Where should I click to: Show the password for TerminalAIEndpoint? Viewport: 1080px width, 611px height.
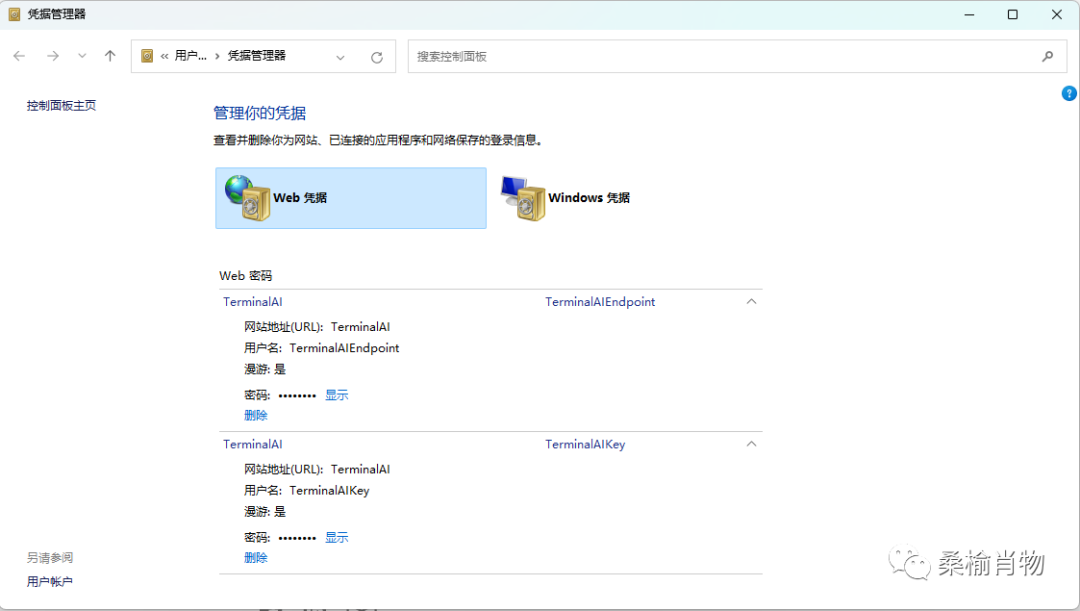click(337, 395)
